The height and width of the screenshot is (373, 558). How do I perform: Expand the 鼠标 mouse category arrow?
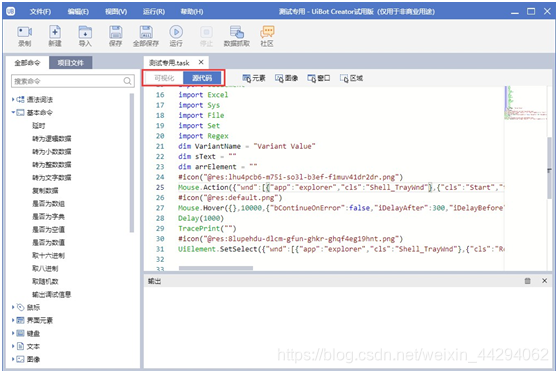pyautogui.click(x=13, y=307)
